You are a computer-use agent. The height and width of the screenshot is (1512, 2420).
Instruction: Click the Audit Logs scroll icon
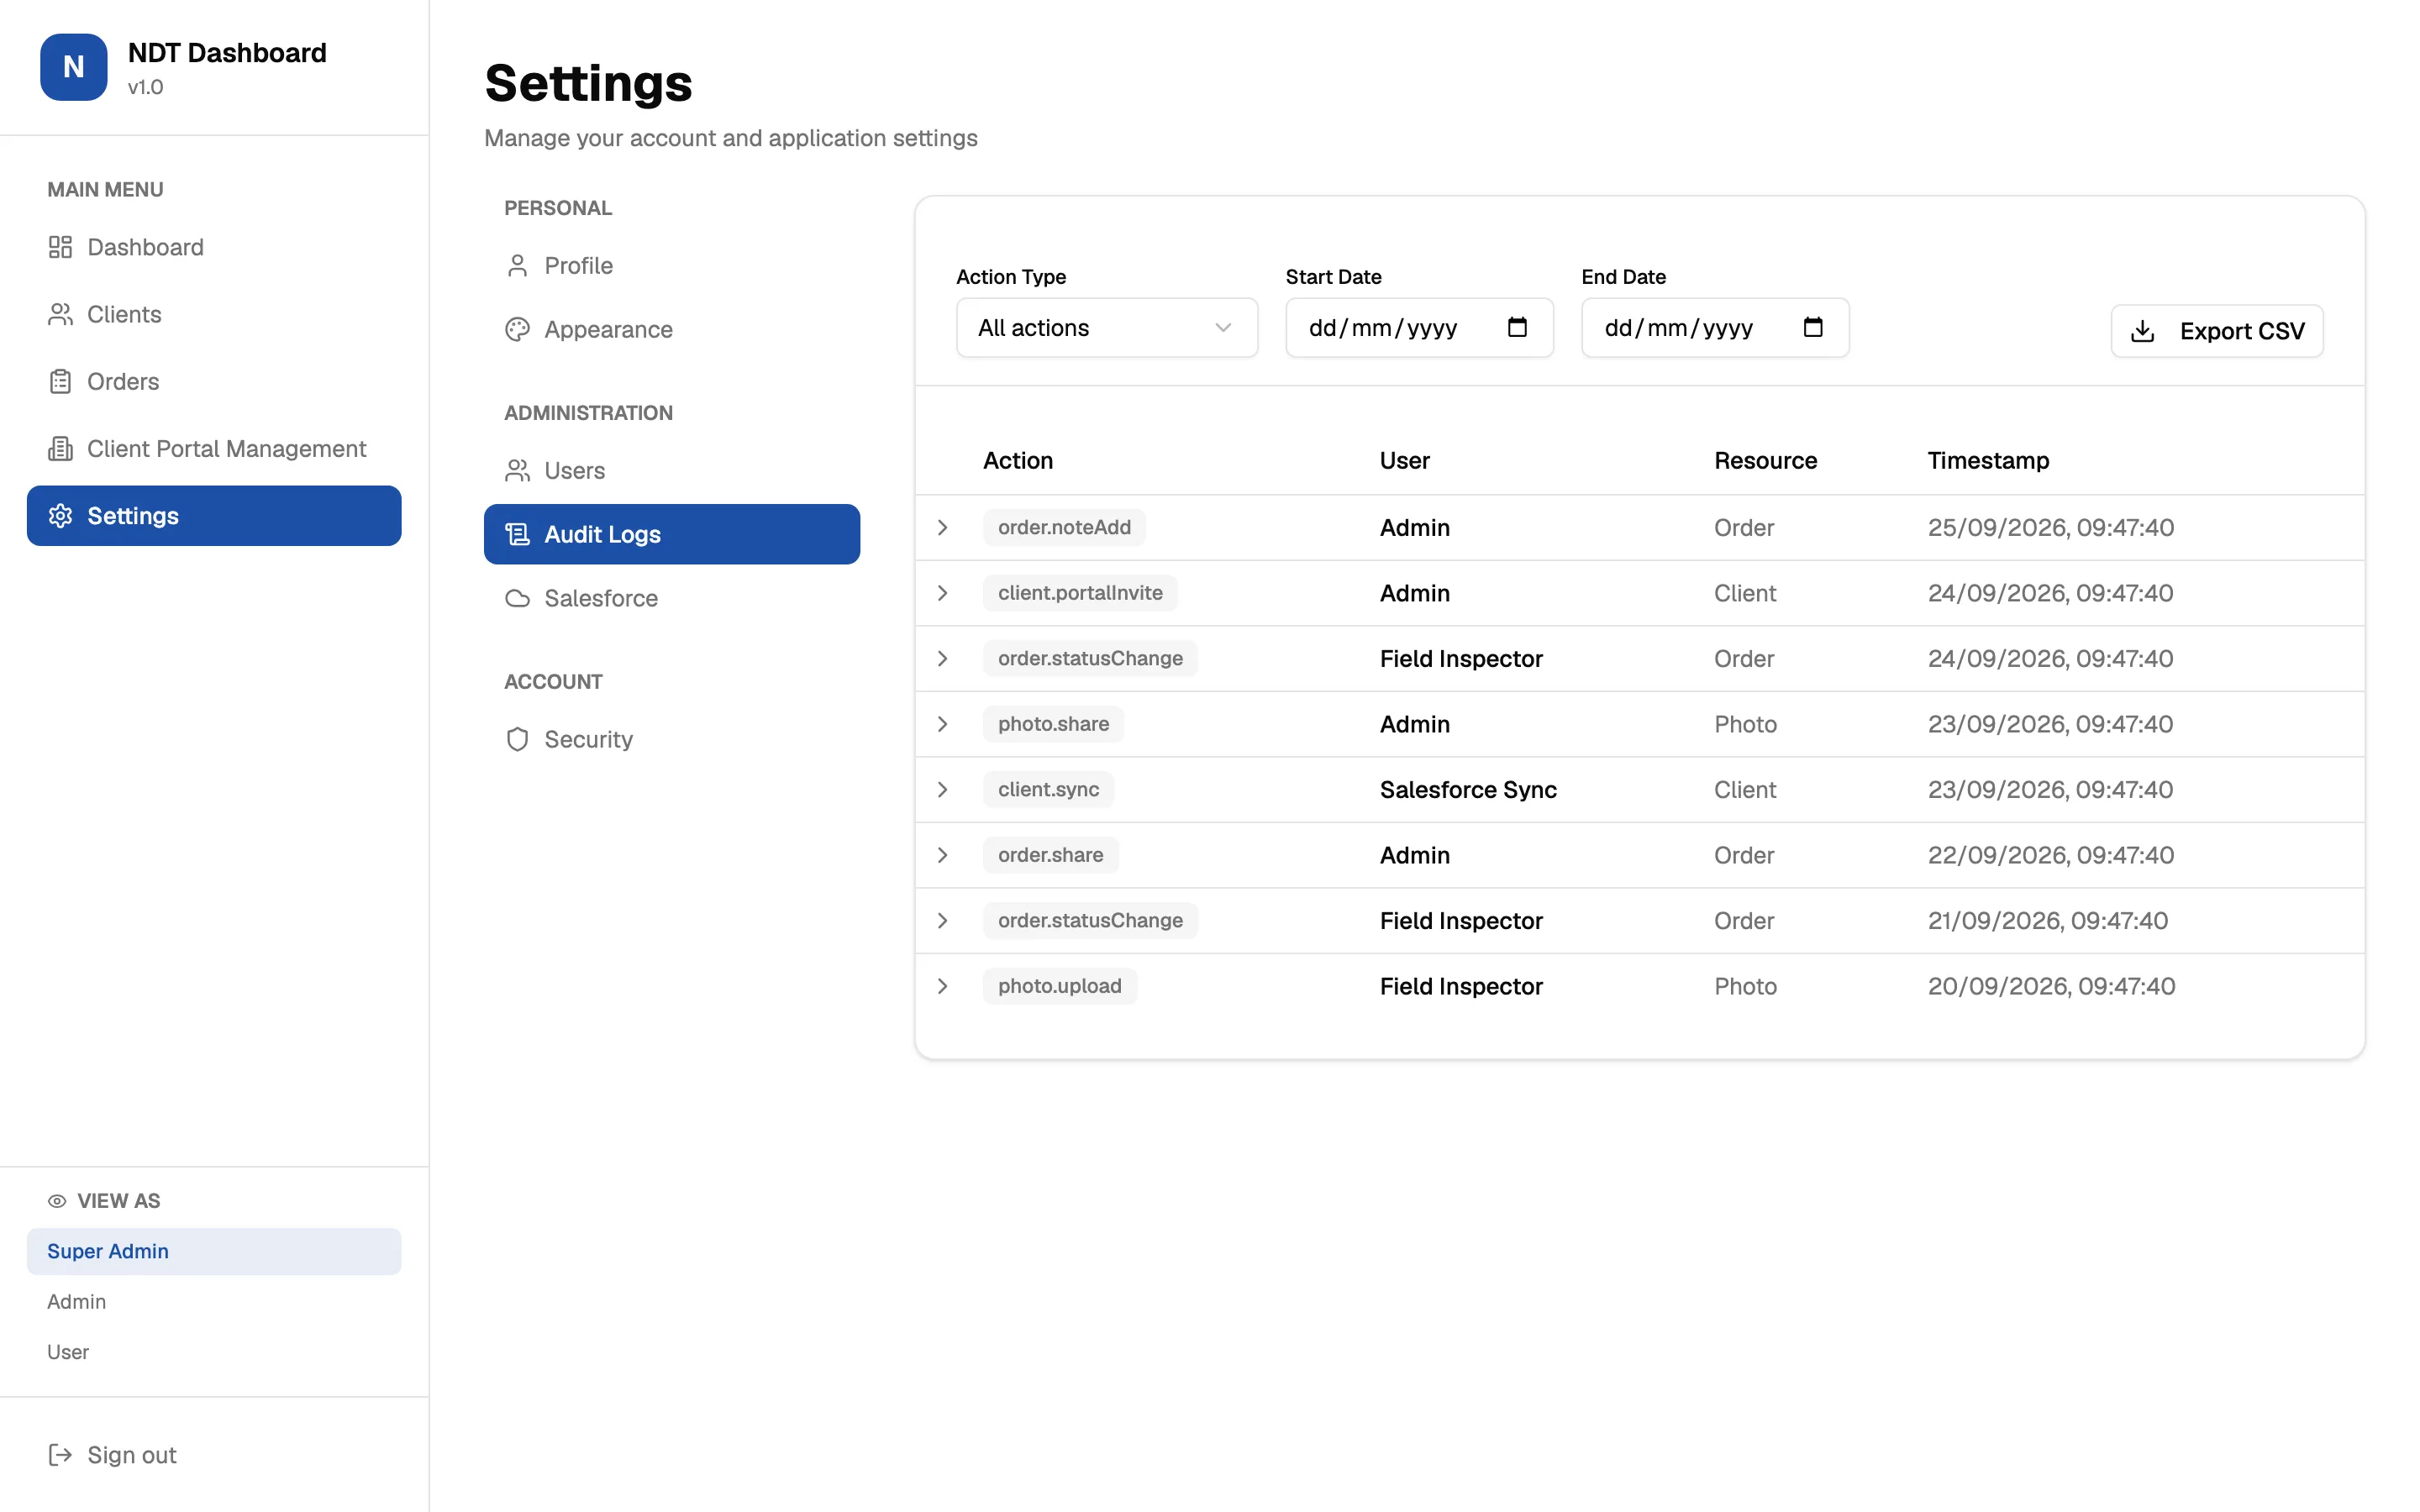[517, 535]
